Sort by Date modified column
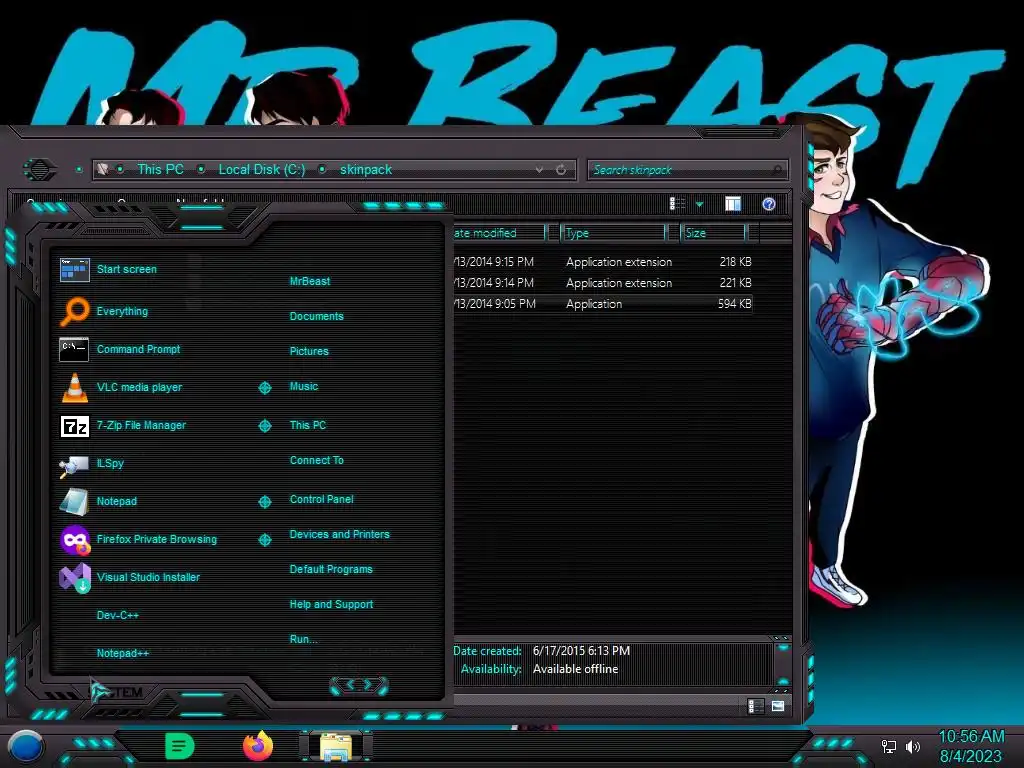The image size is (1024, 768). (x=499, y=232)
